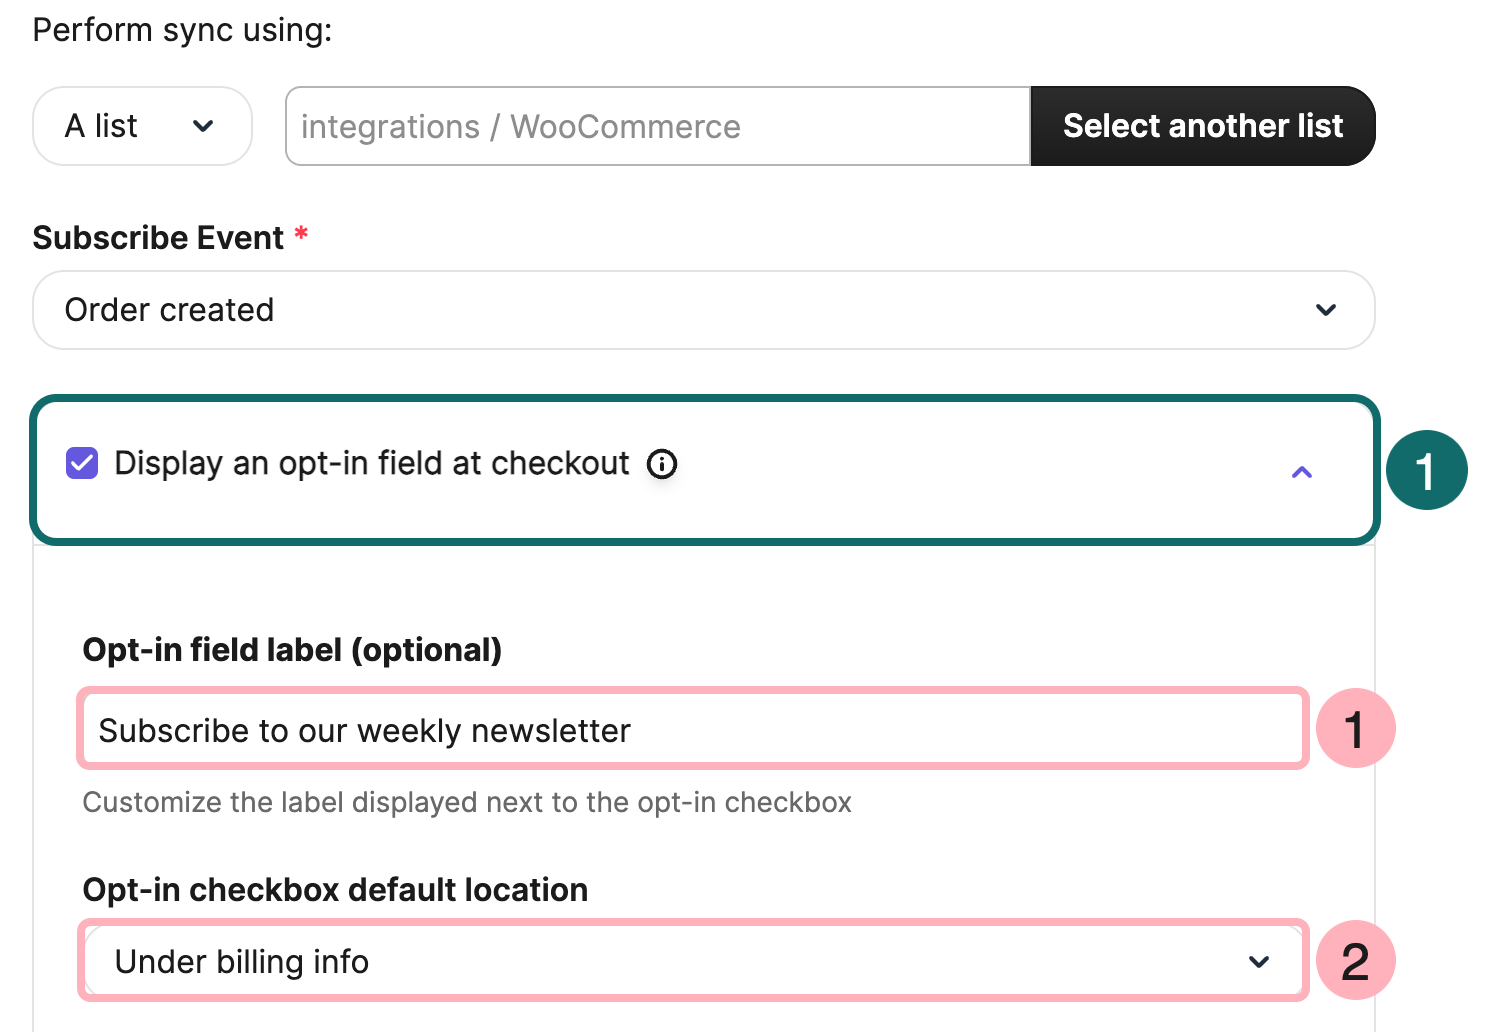Click the arrow on Under billing info dropdown
Screen dimensions: 1494x1032
(x=1259, y=961)
